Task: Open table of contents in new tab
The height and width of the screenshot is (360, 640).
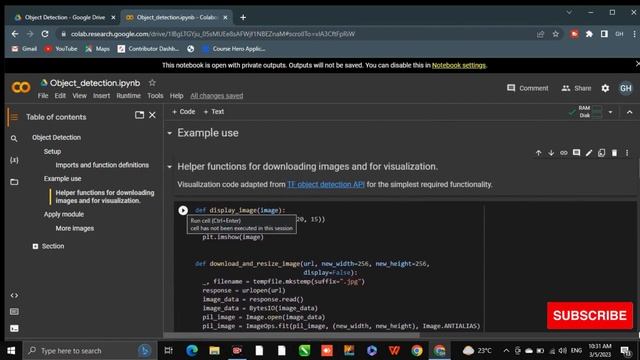Action: (x=139, y=115)
